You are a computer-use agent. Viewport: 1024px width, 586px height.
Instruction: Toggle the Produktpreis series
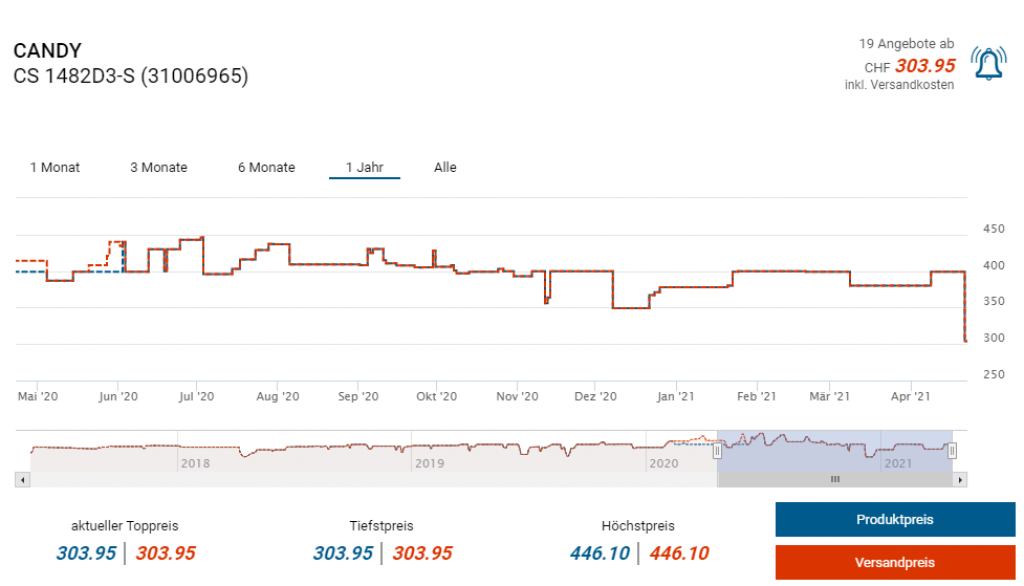coord(895,520)
